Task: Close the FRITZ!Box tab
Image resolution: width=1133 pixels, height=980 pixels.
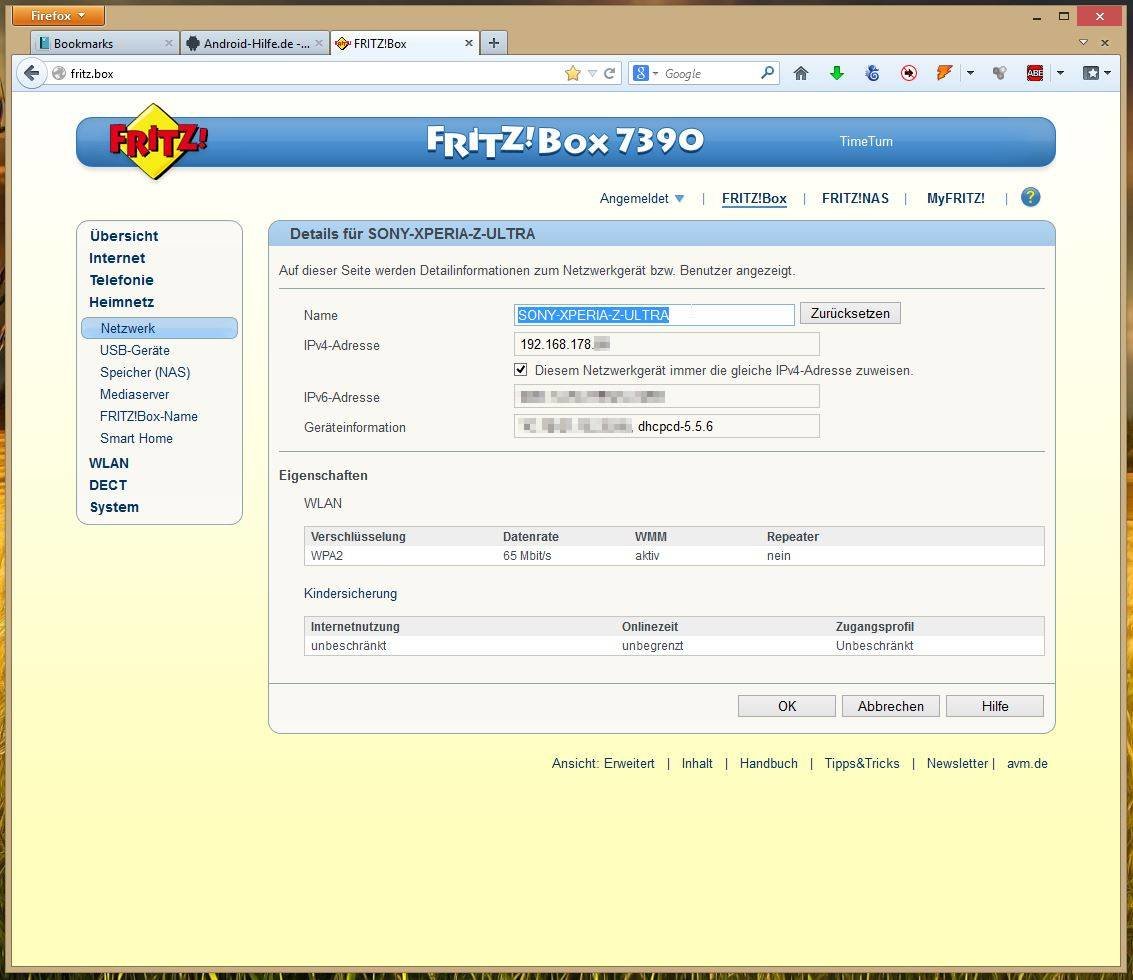Action: point(468,43)
